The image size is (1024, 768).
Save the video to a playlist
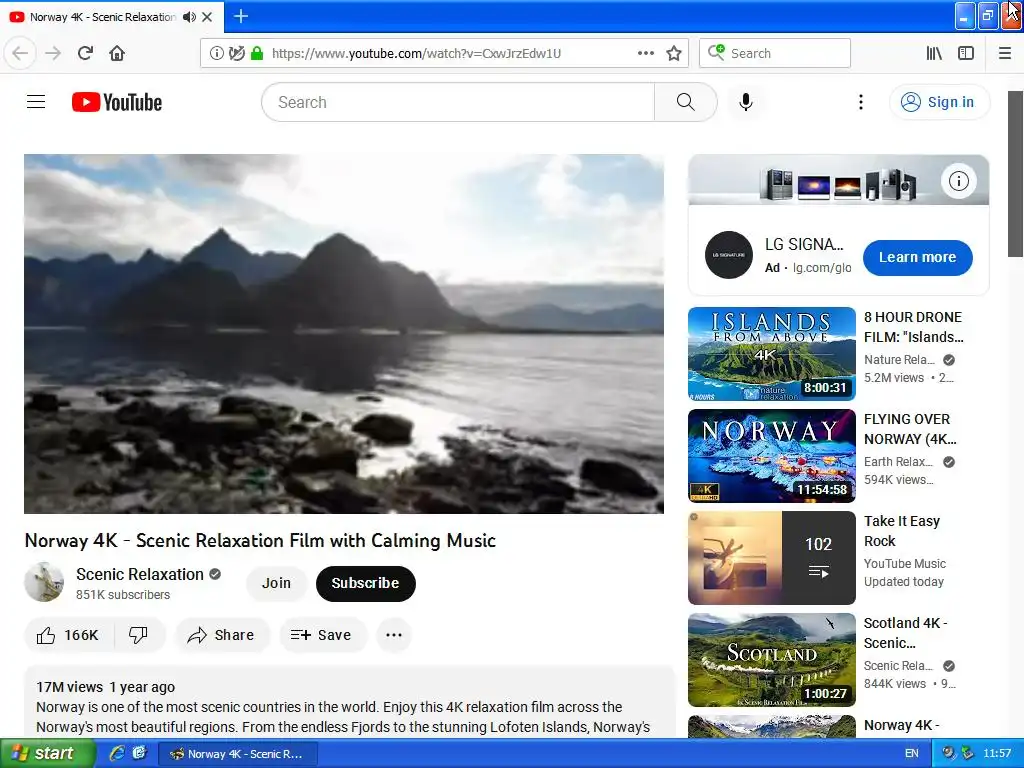point(323,635)
